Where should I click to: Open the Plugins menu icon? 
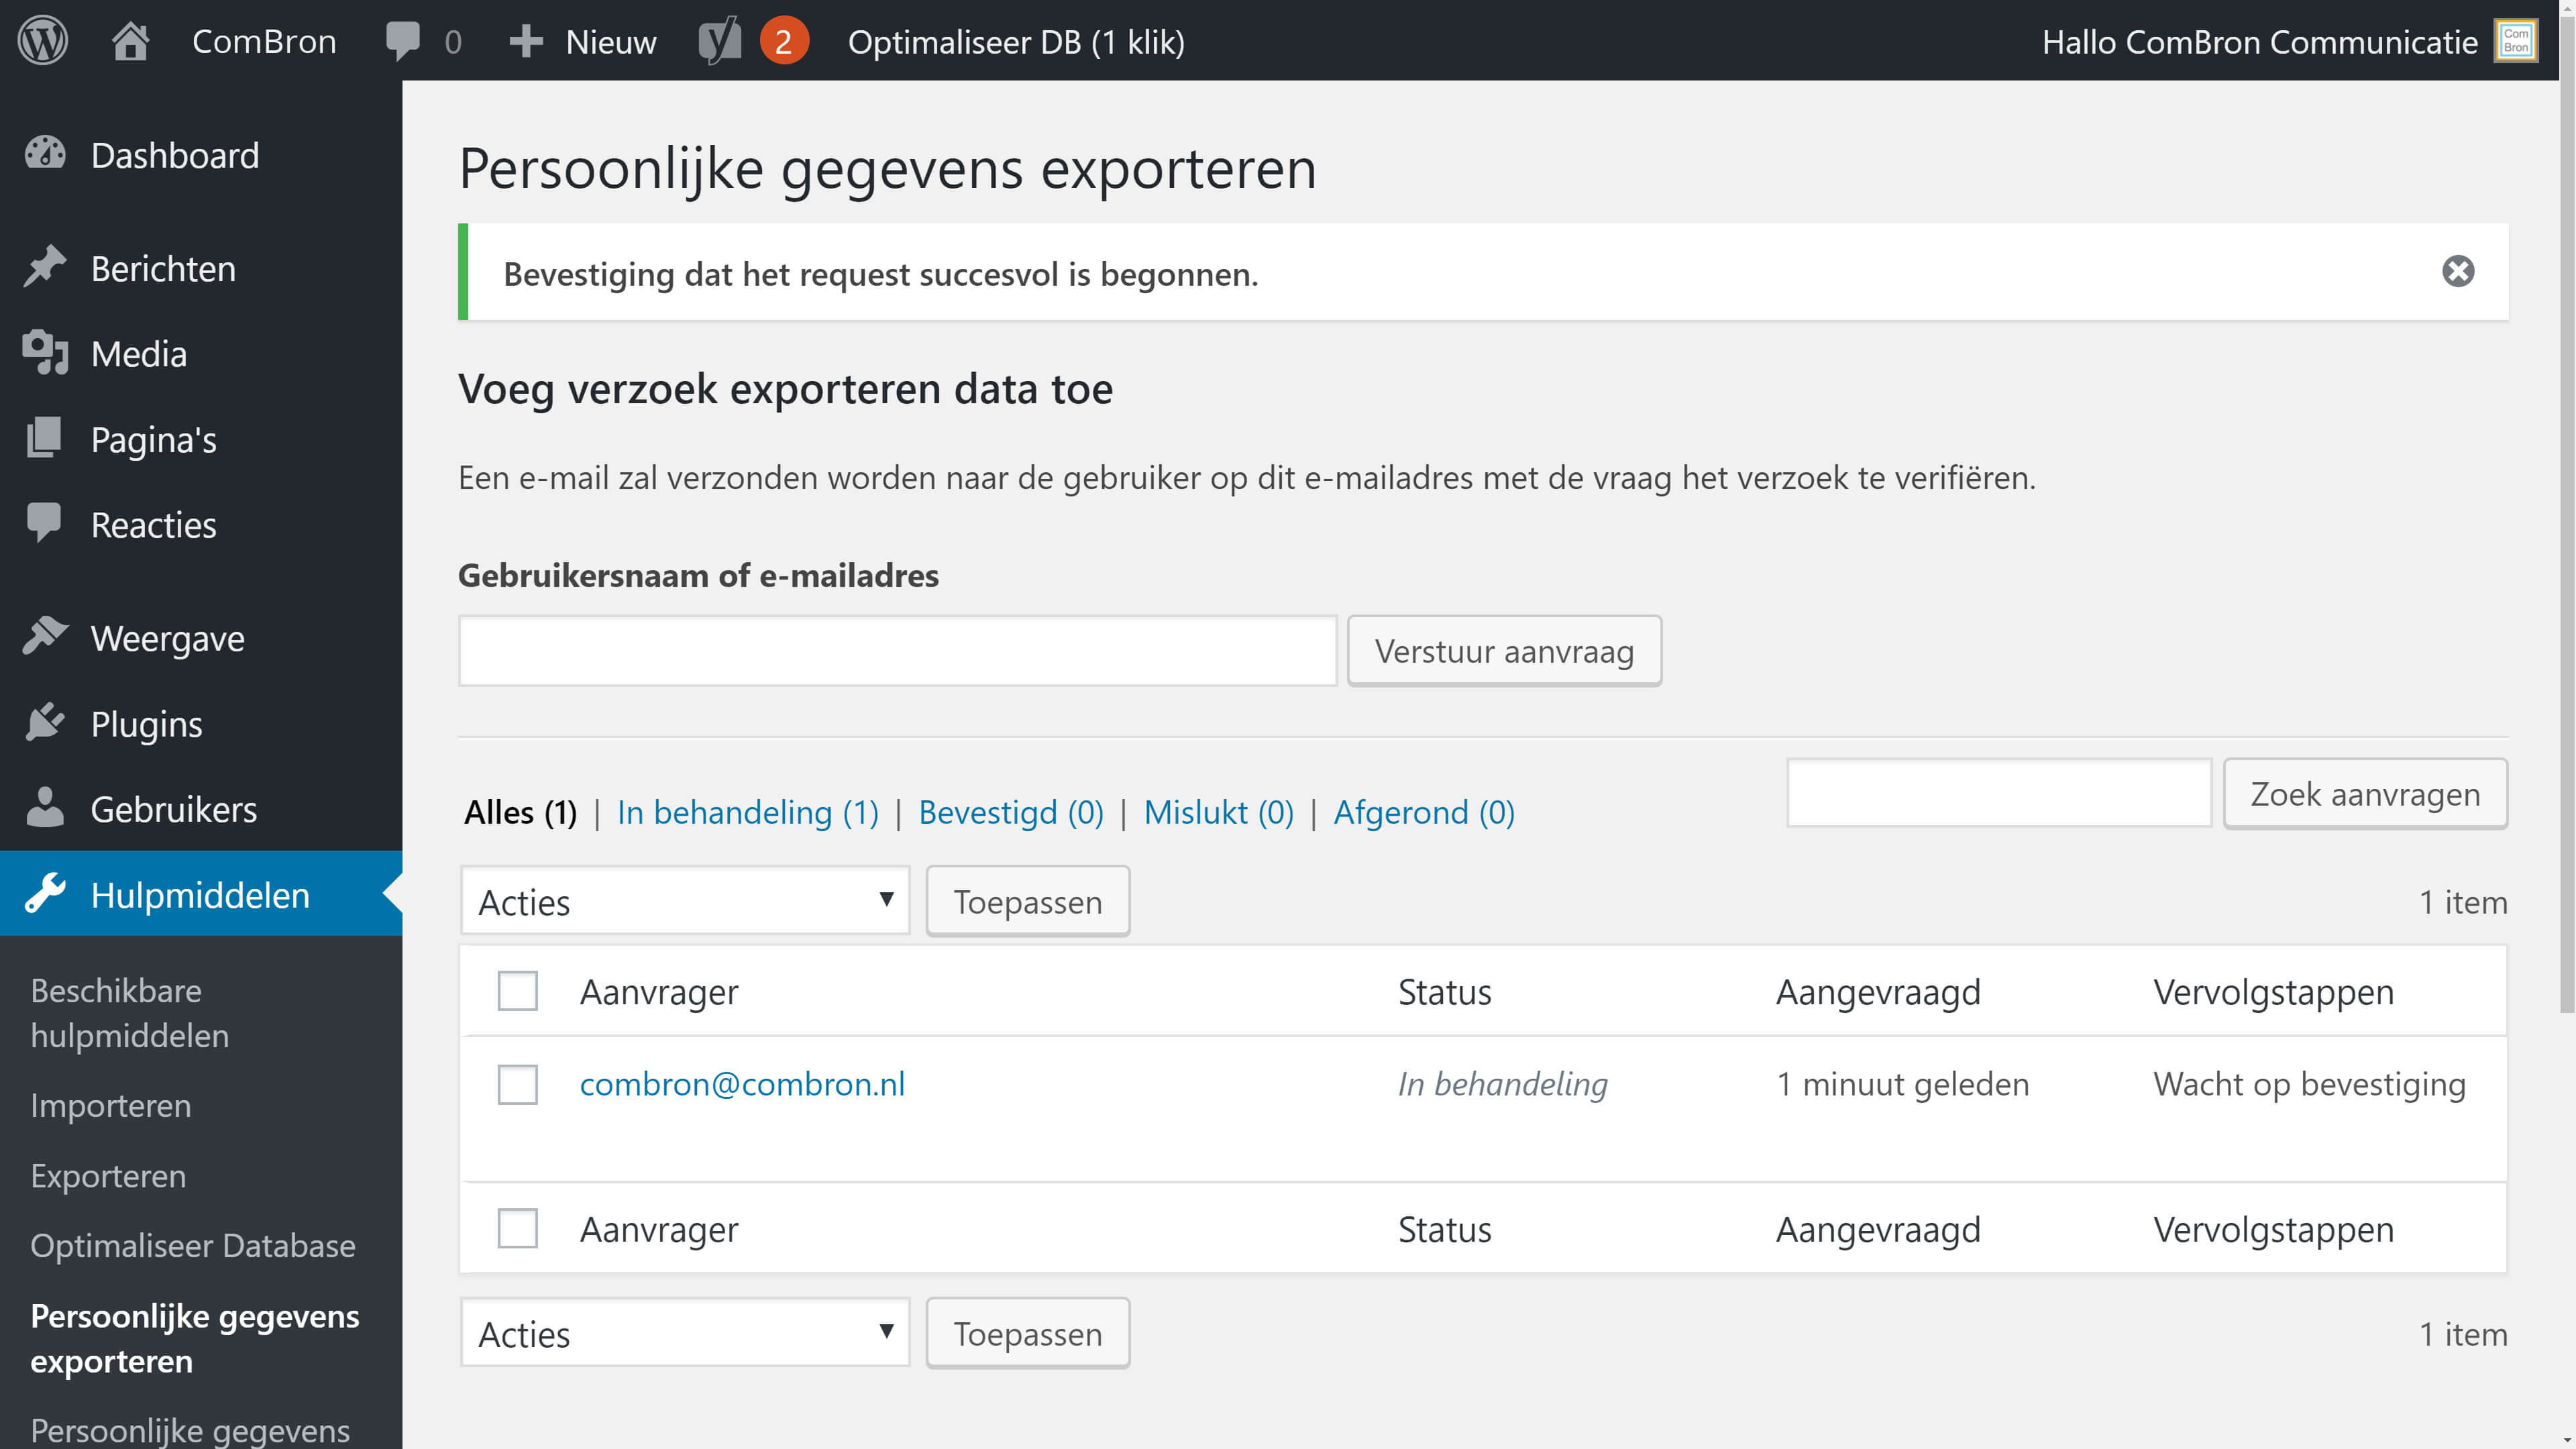[x=45, y=723]
